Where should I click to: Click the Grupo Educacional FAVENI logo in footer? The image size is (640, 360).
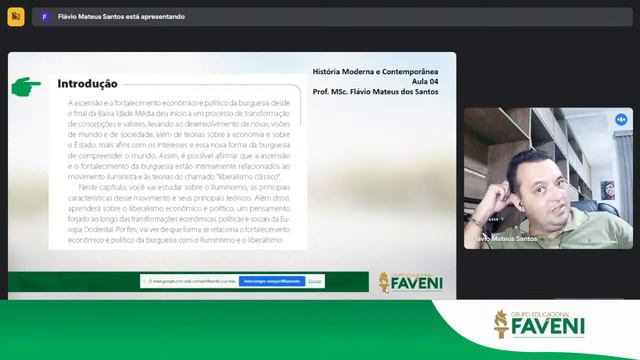point(539,324)
